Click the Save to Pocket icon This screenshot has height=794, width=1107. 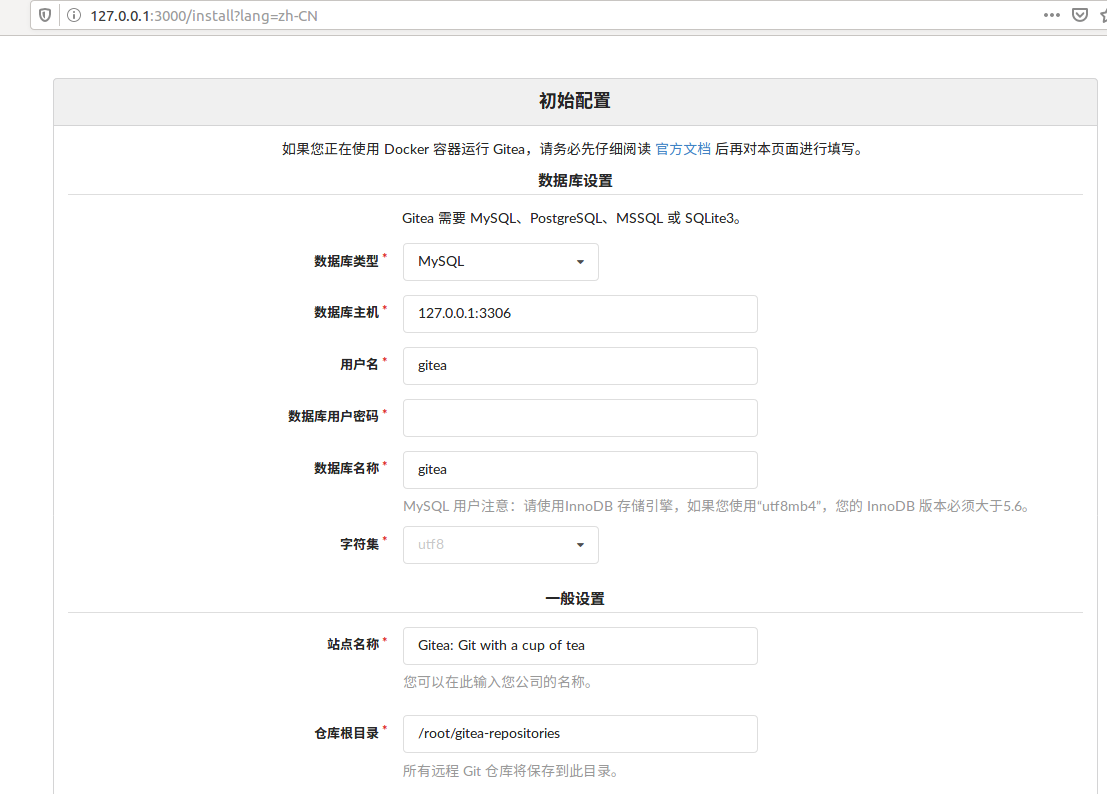coord(1079,15)
